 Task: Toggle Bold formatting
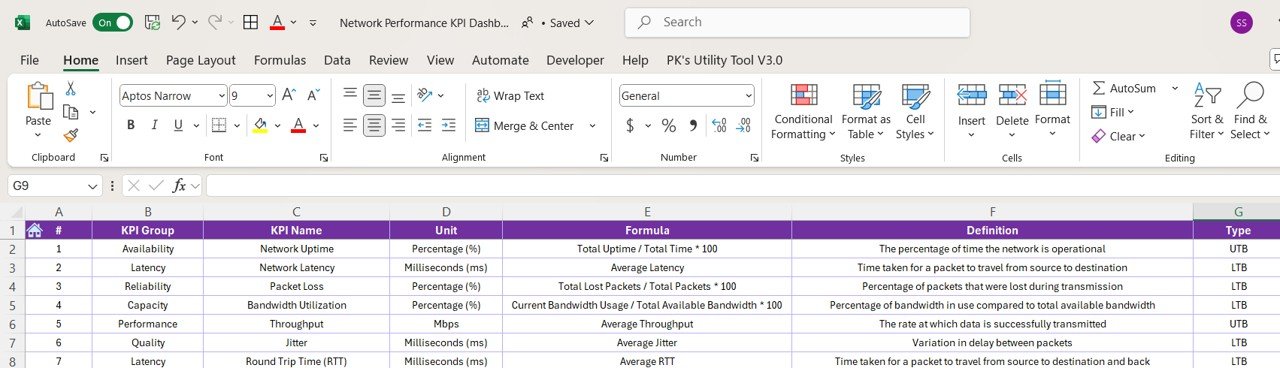coord(130,126)
